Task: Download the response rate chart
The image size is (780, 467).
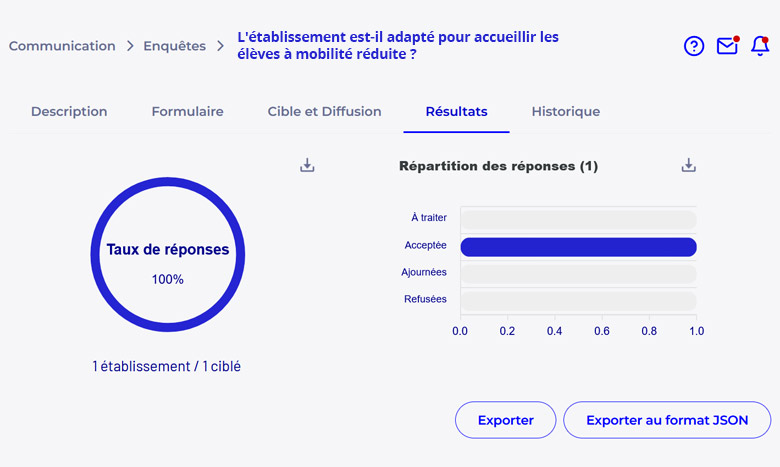Action: [307, 165]
